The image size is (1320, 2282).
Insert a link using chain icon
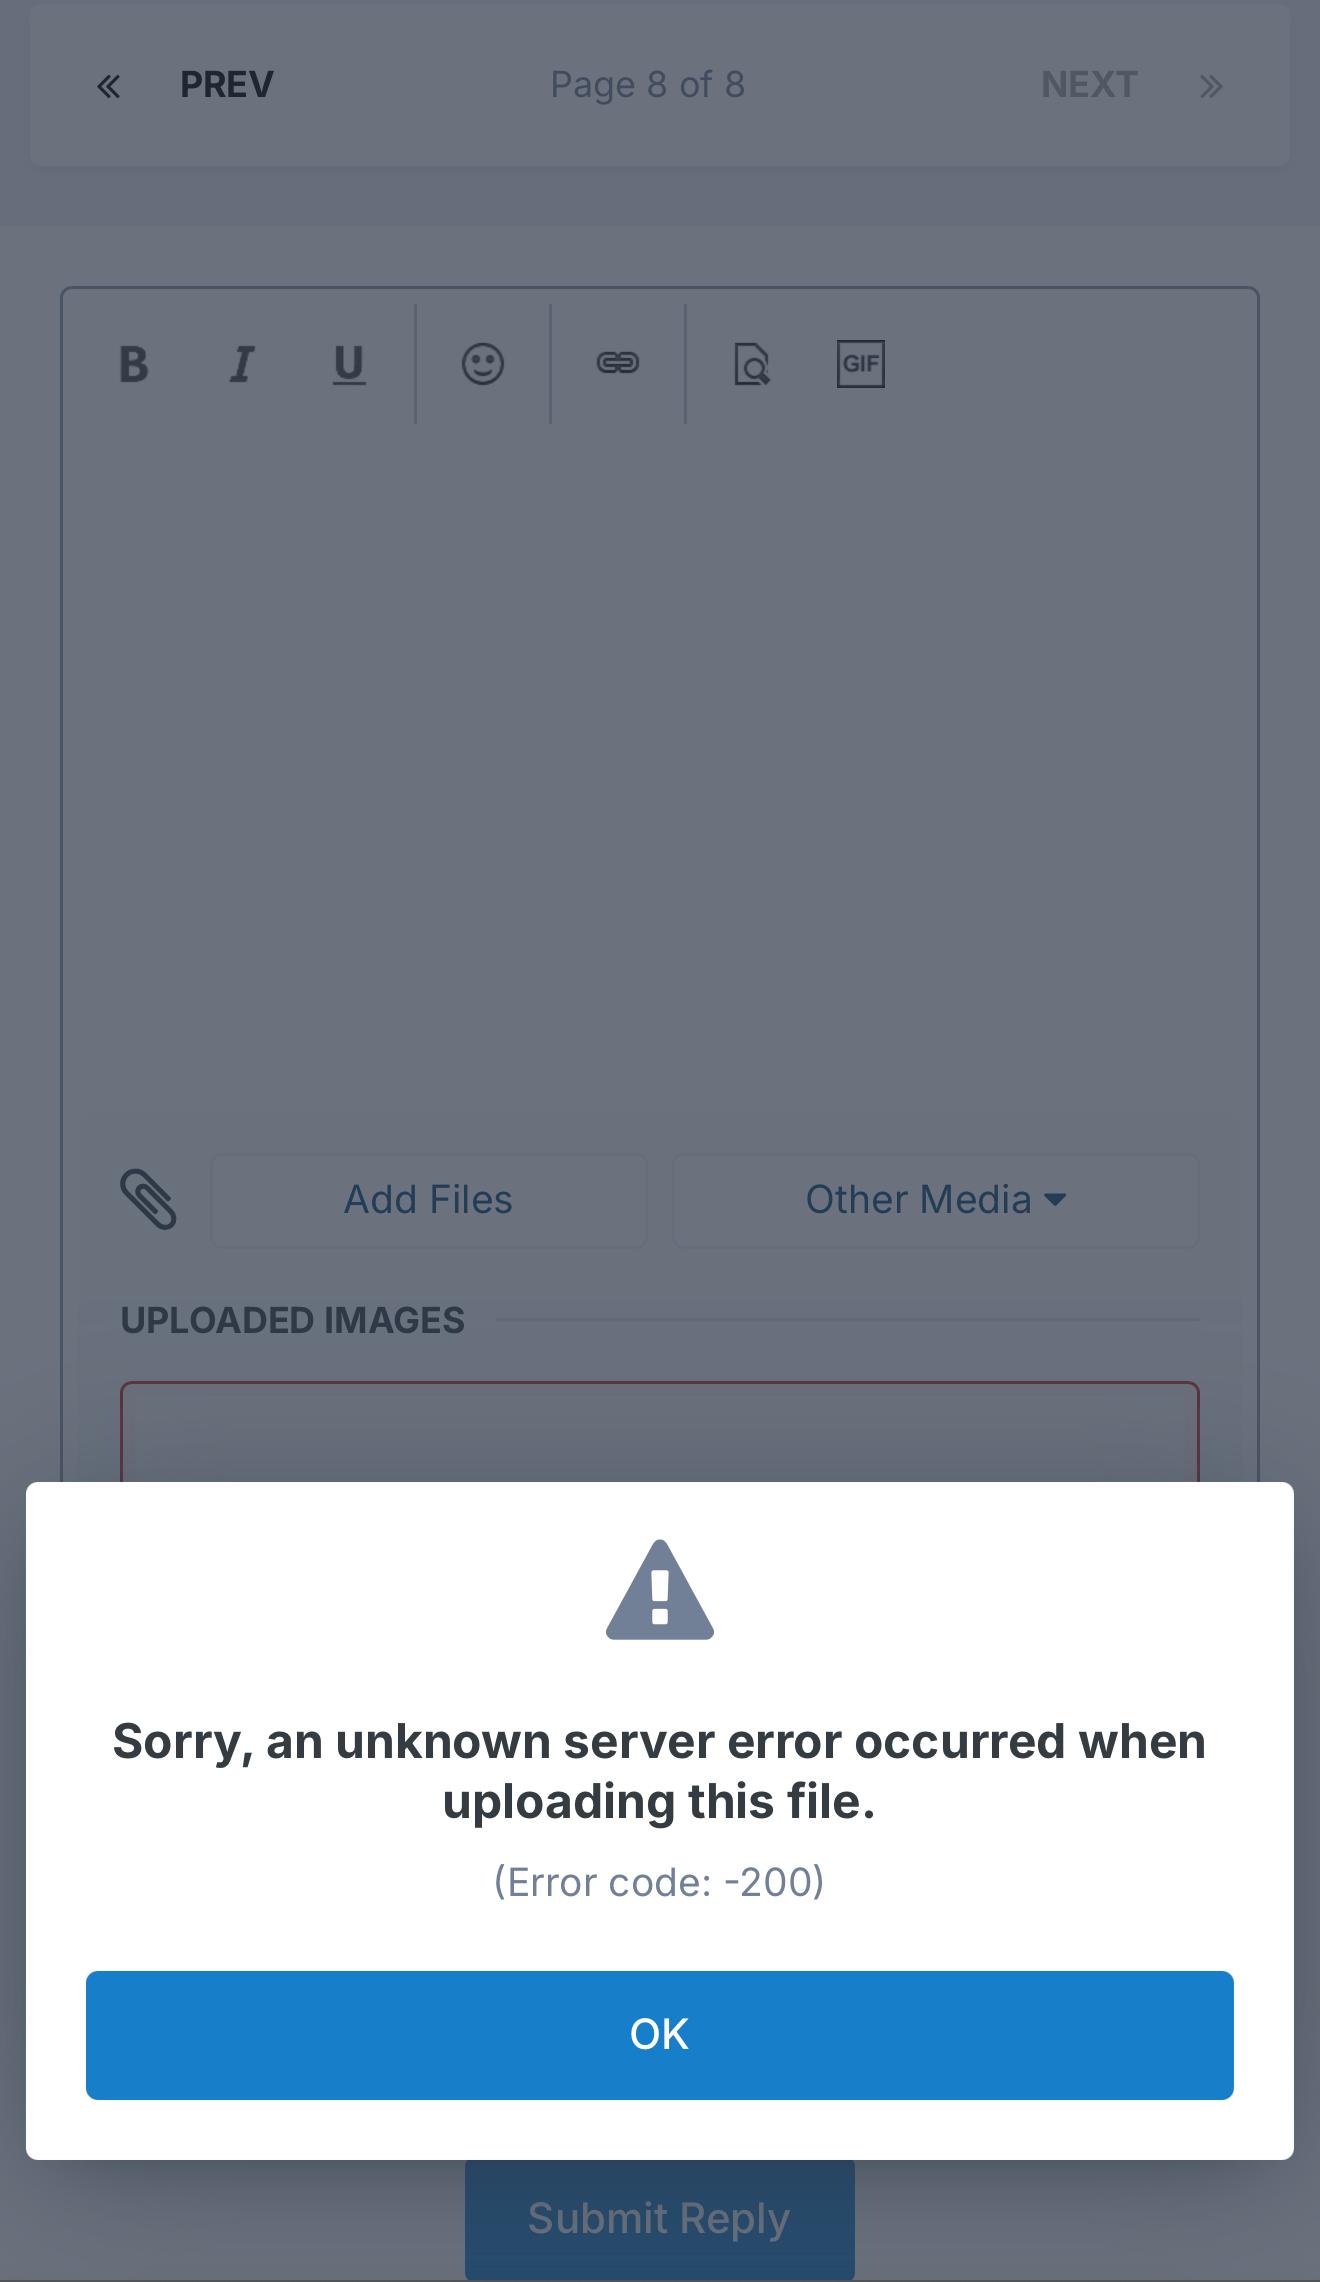click(617, 363)
